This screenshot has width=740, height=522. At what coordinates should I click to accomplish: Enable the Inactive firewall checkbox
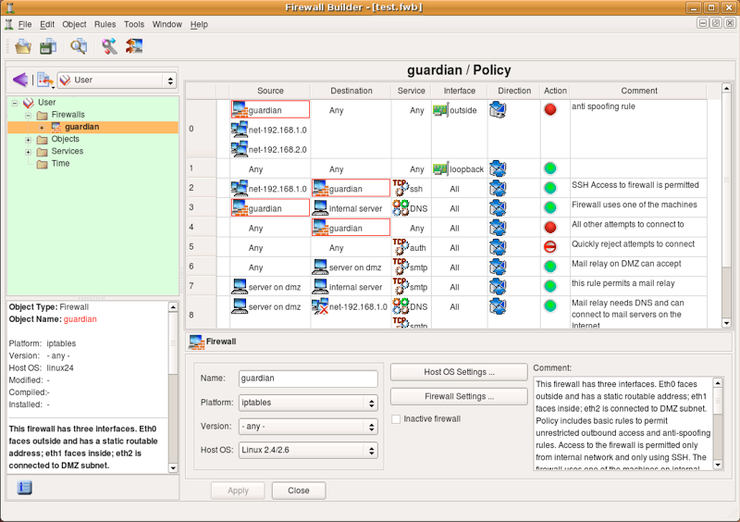397,419
